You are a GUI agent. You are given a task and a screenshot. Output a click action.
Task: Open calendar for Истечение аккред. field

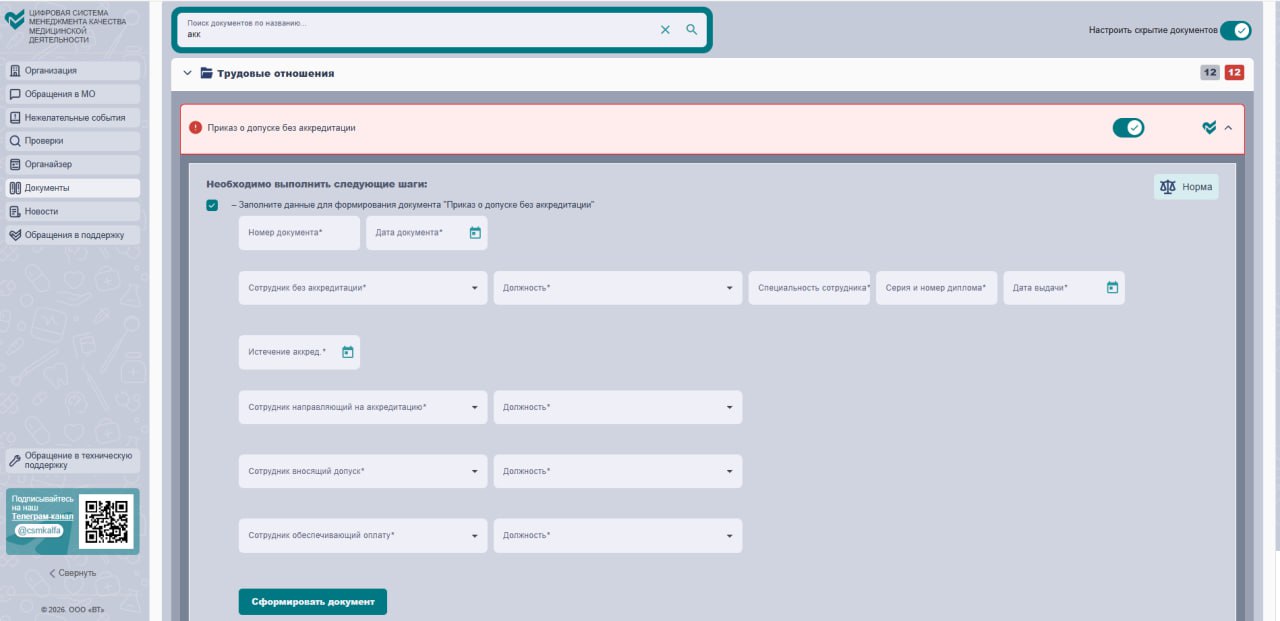pos(347,352)
